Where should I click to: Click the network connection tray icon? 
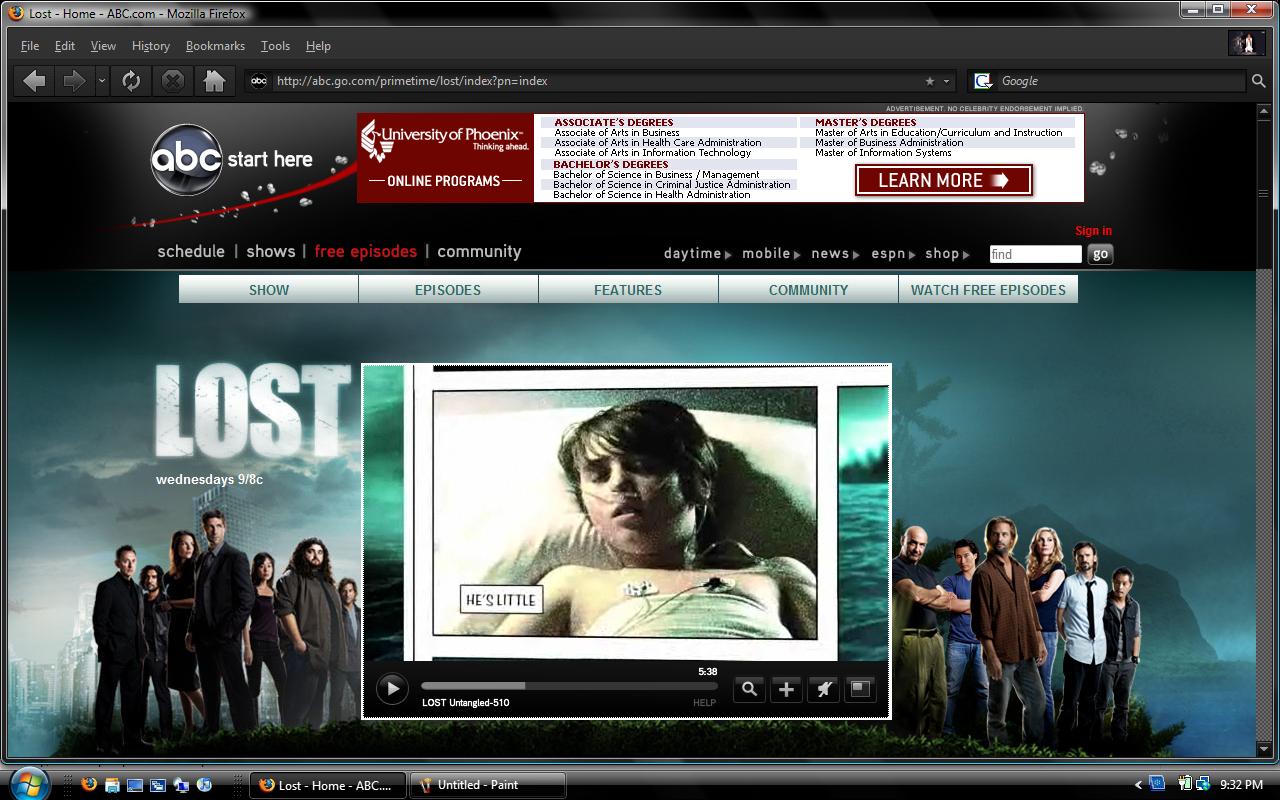[x=1203, y=785]
